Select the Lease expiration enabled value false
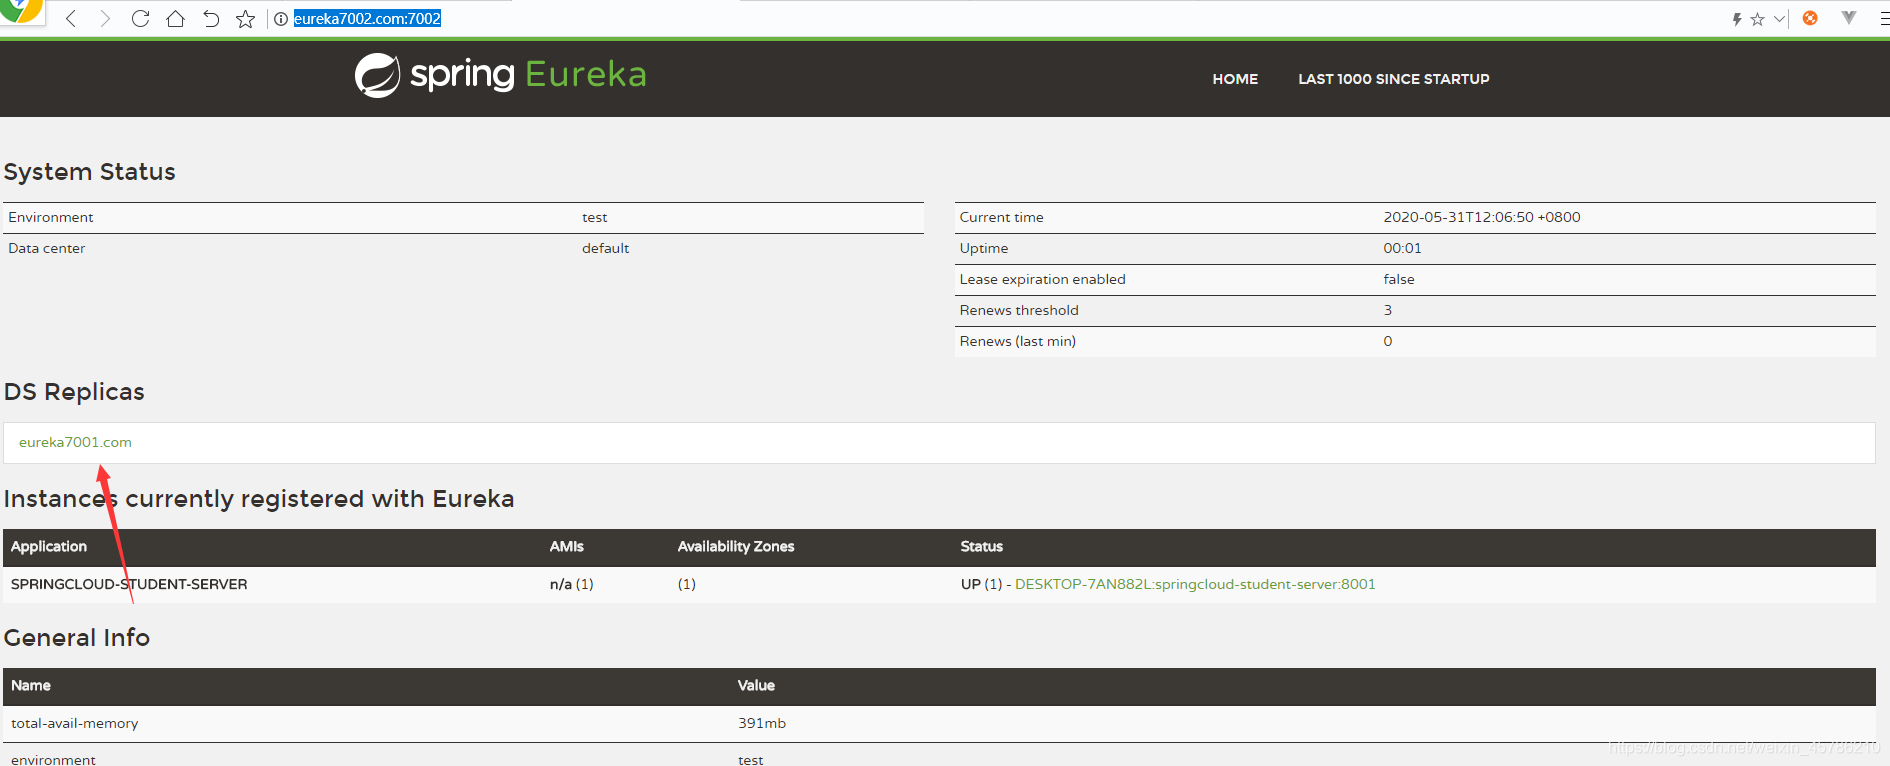Viewport: 1890px width, 766px height. pyautogui.click(x=1399, y=279)
